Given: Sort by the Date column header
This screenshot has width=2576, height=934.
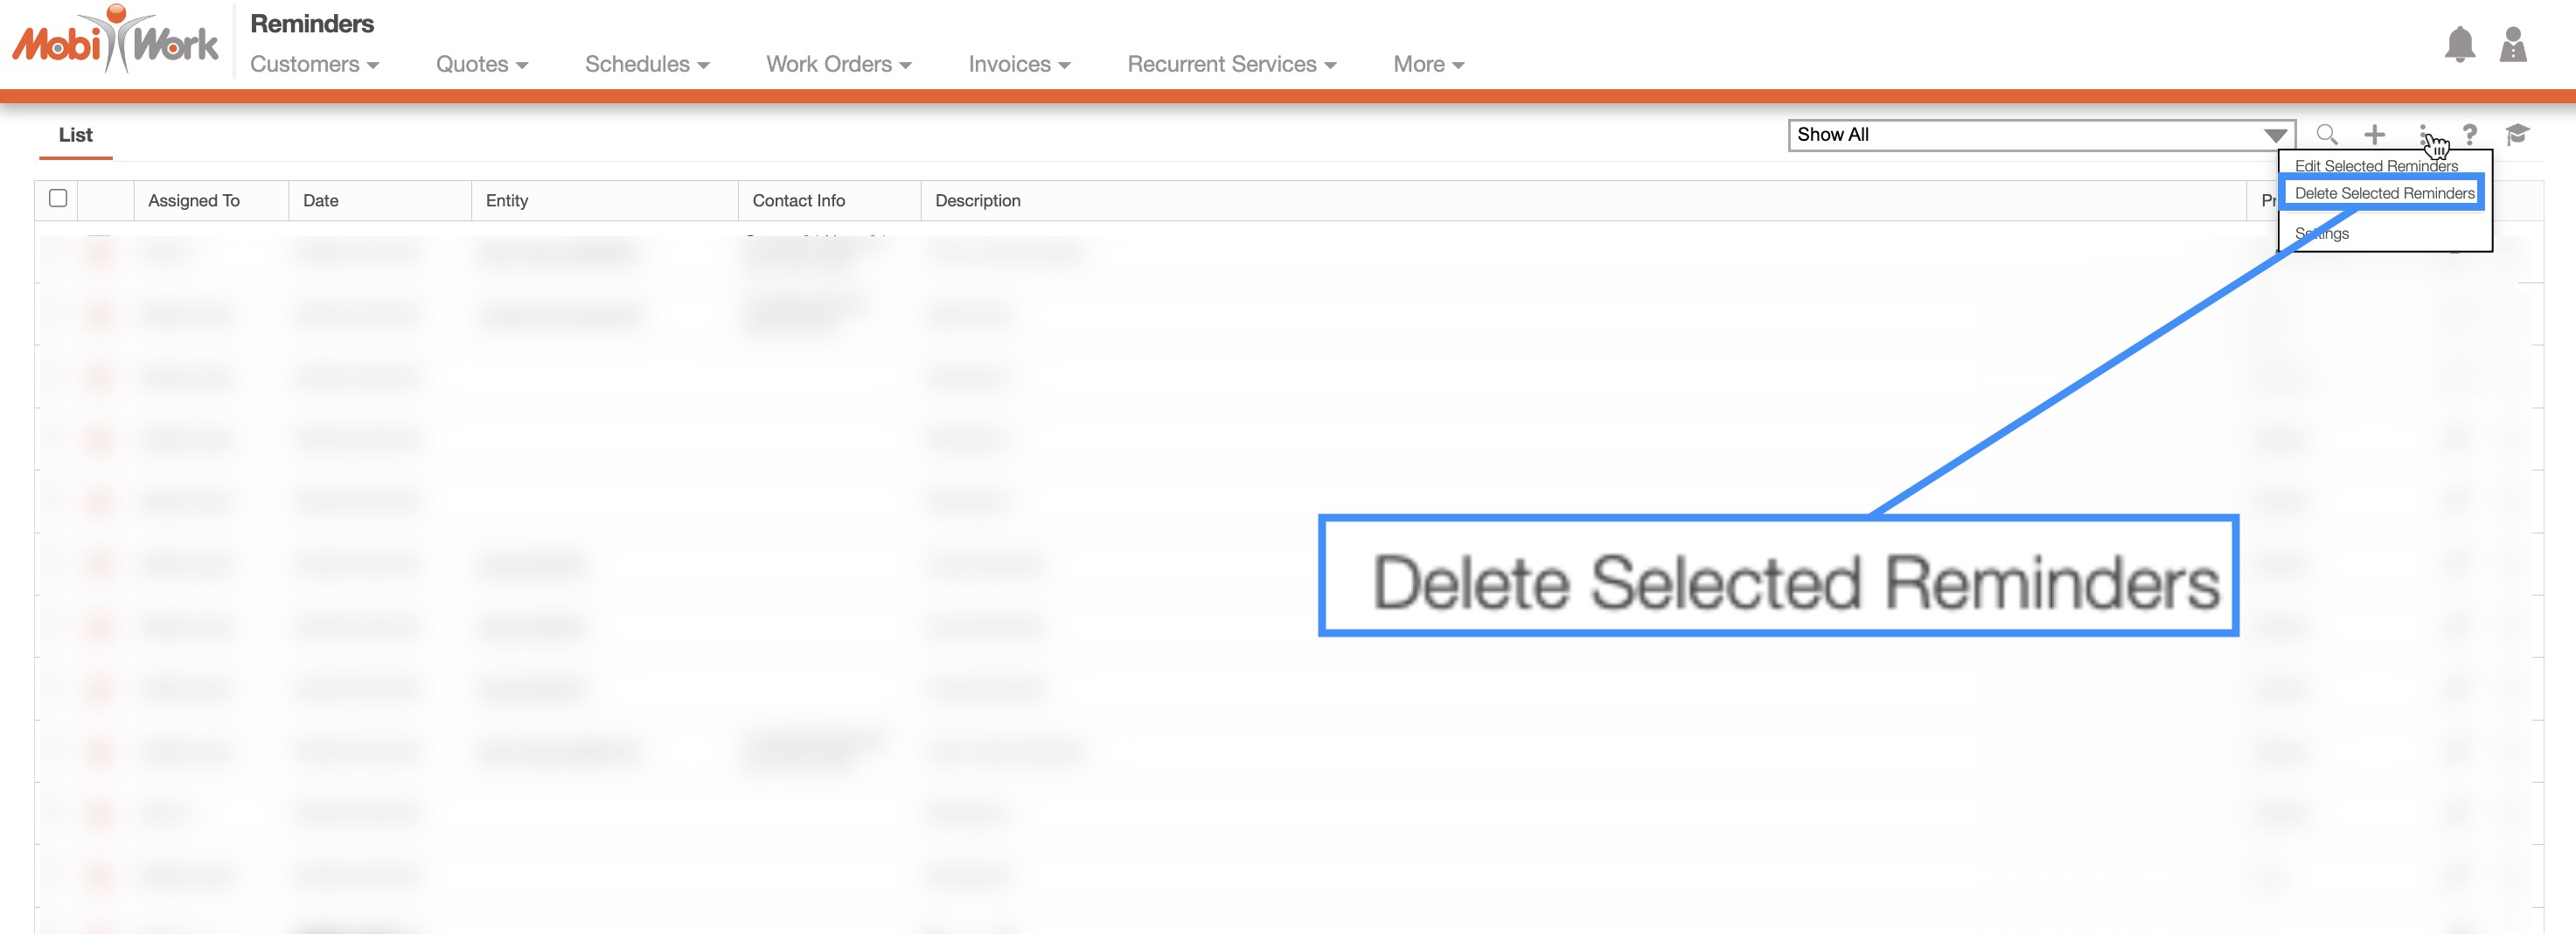Looking at the screenshot, I should click(321, 200).
